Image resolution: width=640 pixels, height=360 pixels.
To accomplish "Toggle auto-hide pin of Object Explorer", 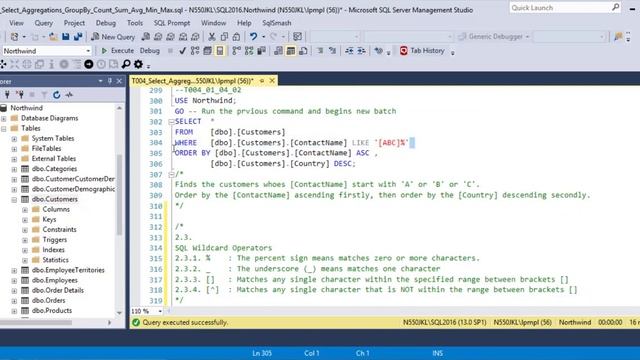I will click(x=109, y=81).
